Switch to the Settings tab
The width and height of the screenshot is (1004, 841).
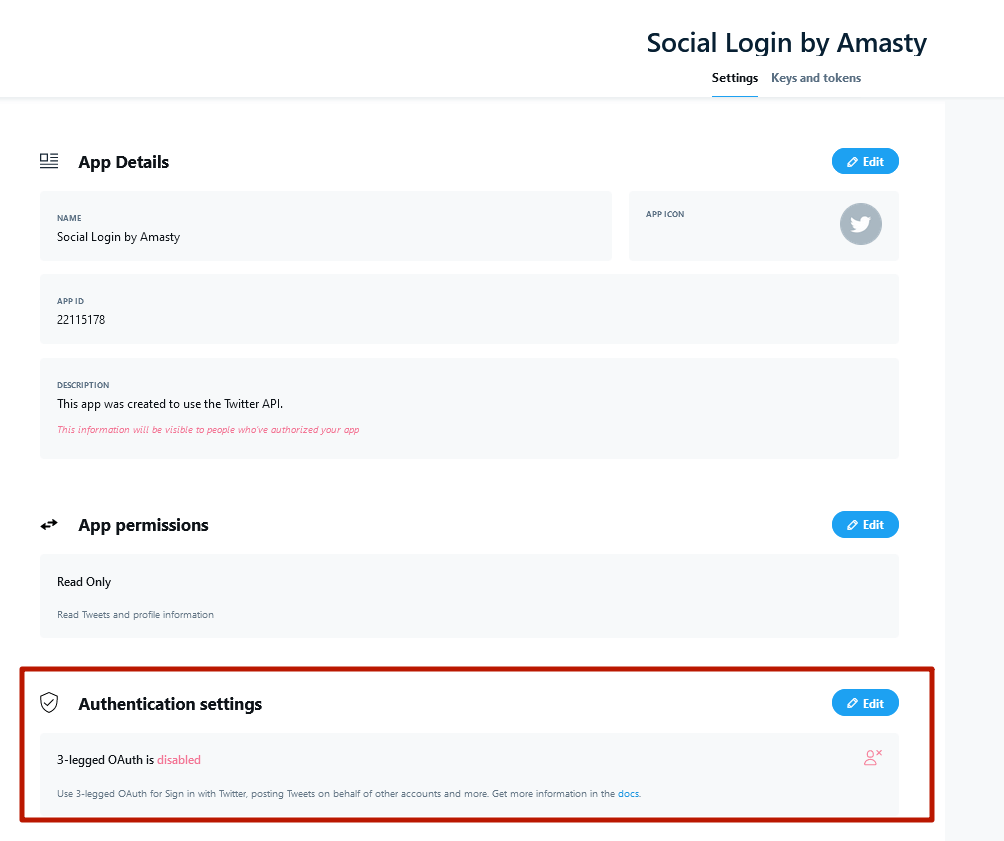pos(734,78)
